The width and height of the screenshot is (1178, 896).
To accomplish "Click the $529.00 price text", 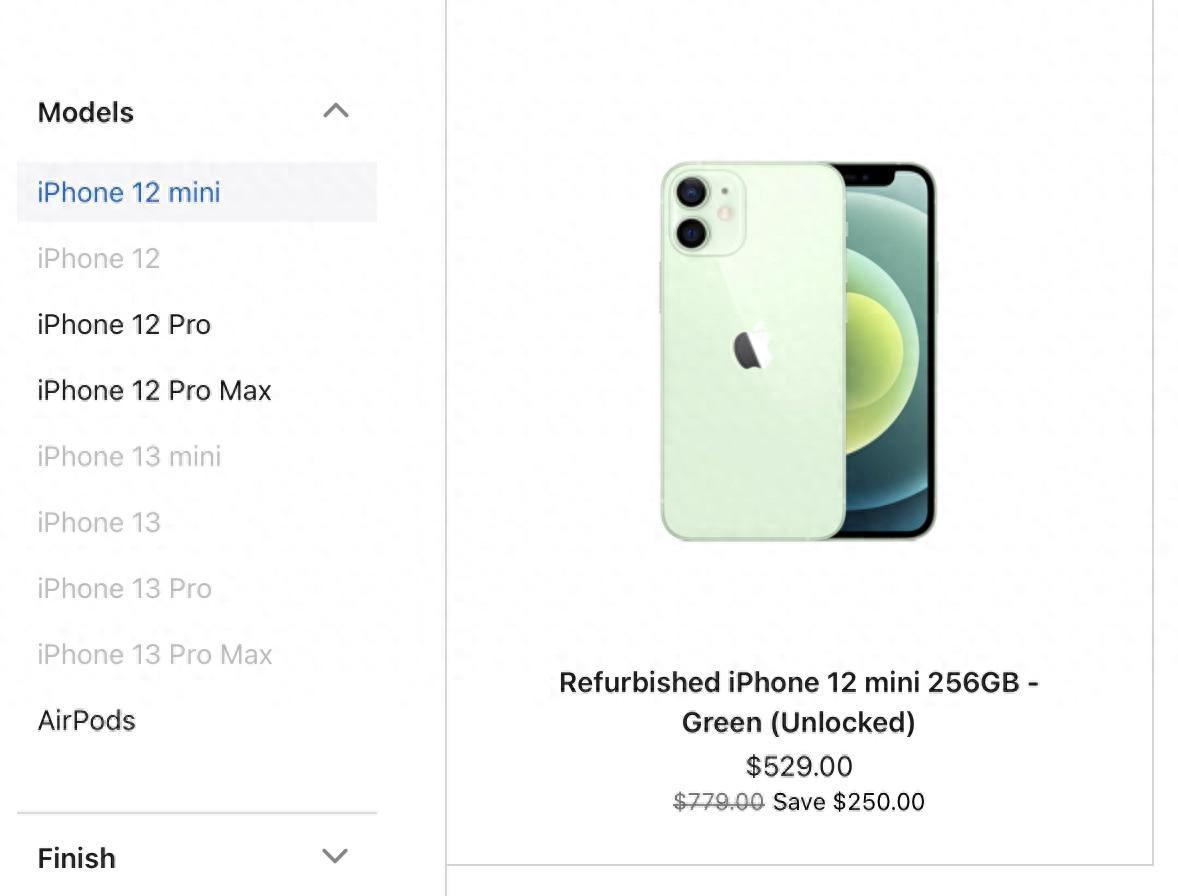I will [x=798, y=766].
